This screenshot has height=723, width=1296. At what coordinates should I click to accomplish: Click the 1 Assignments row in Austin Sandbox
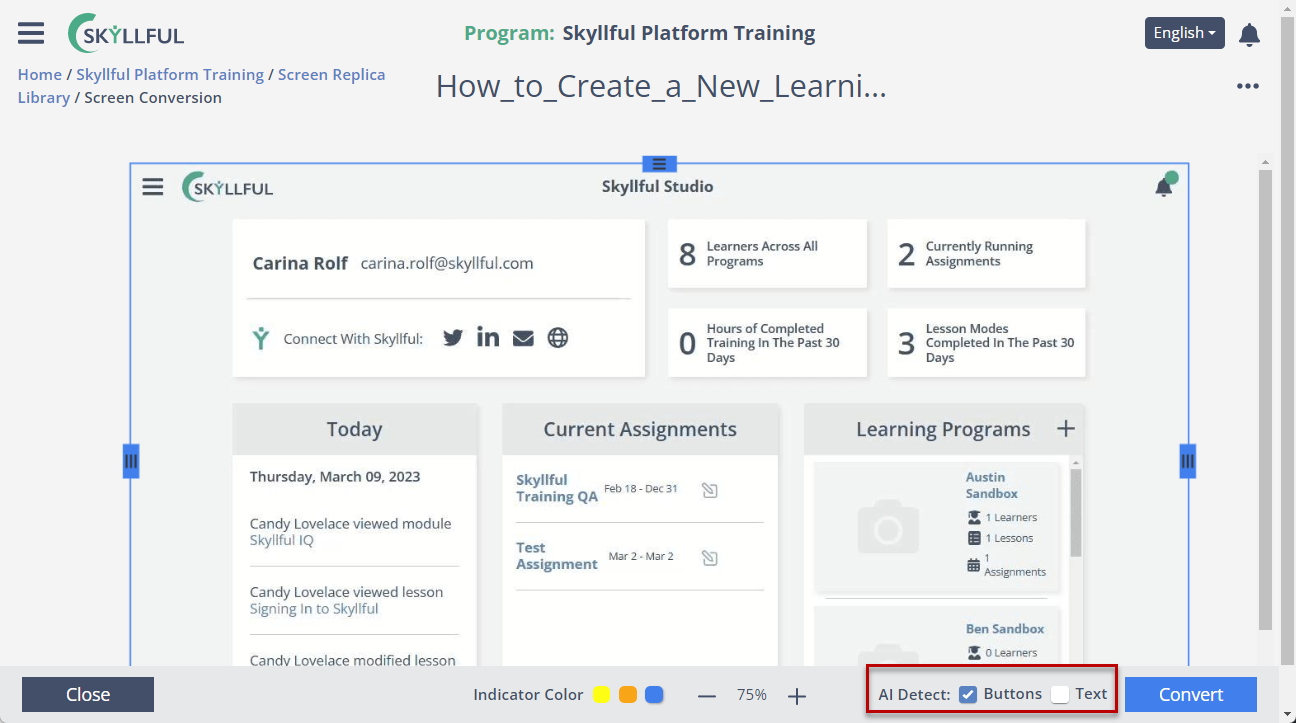pos(1006,565)
